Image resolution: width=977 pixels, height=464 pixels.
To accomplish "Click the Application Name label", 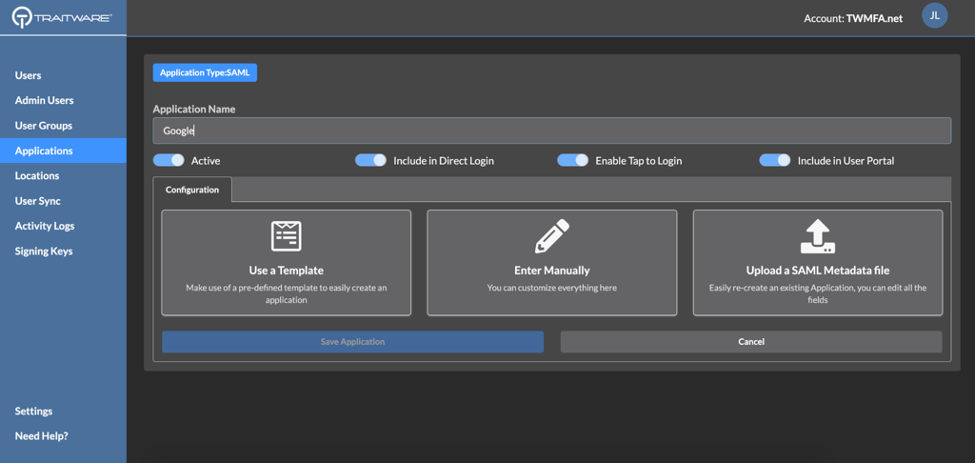I will (194, 109).
